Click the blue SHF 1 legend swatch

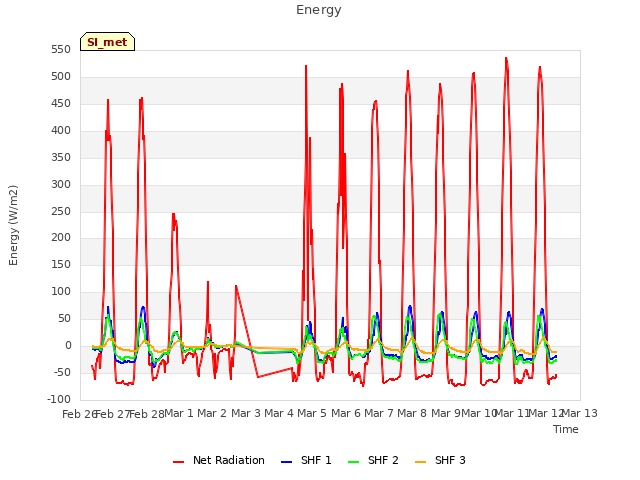coord(287,462)
